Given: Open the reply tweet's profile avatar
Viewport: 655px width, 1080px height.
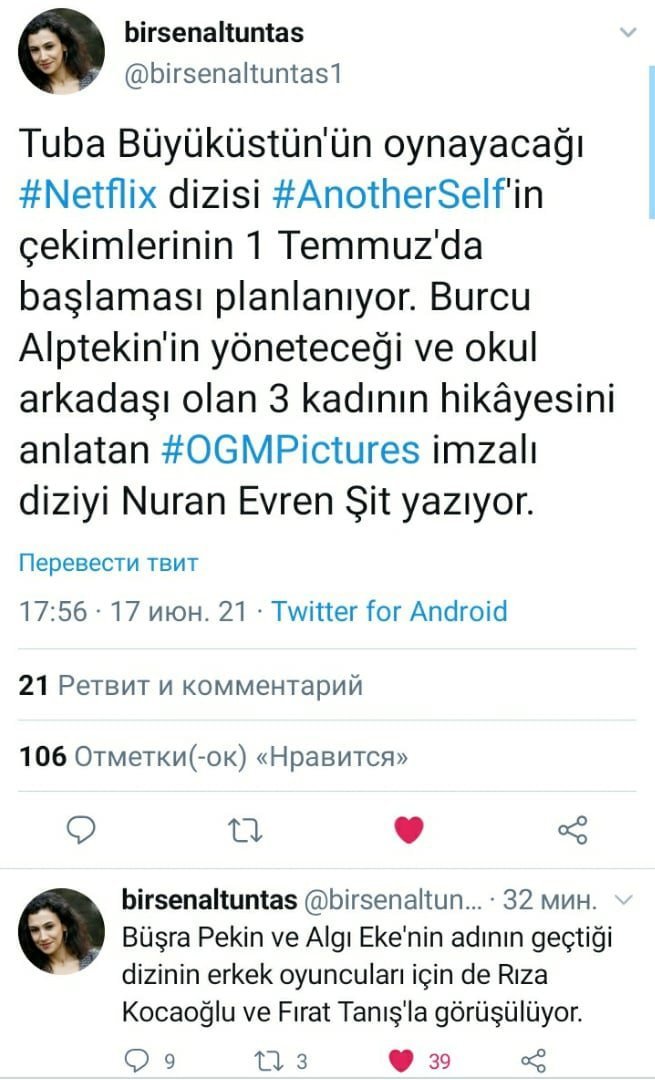Looking at the screenshot, I should (x=61, y=931).
